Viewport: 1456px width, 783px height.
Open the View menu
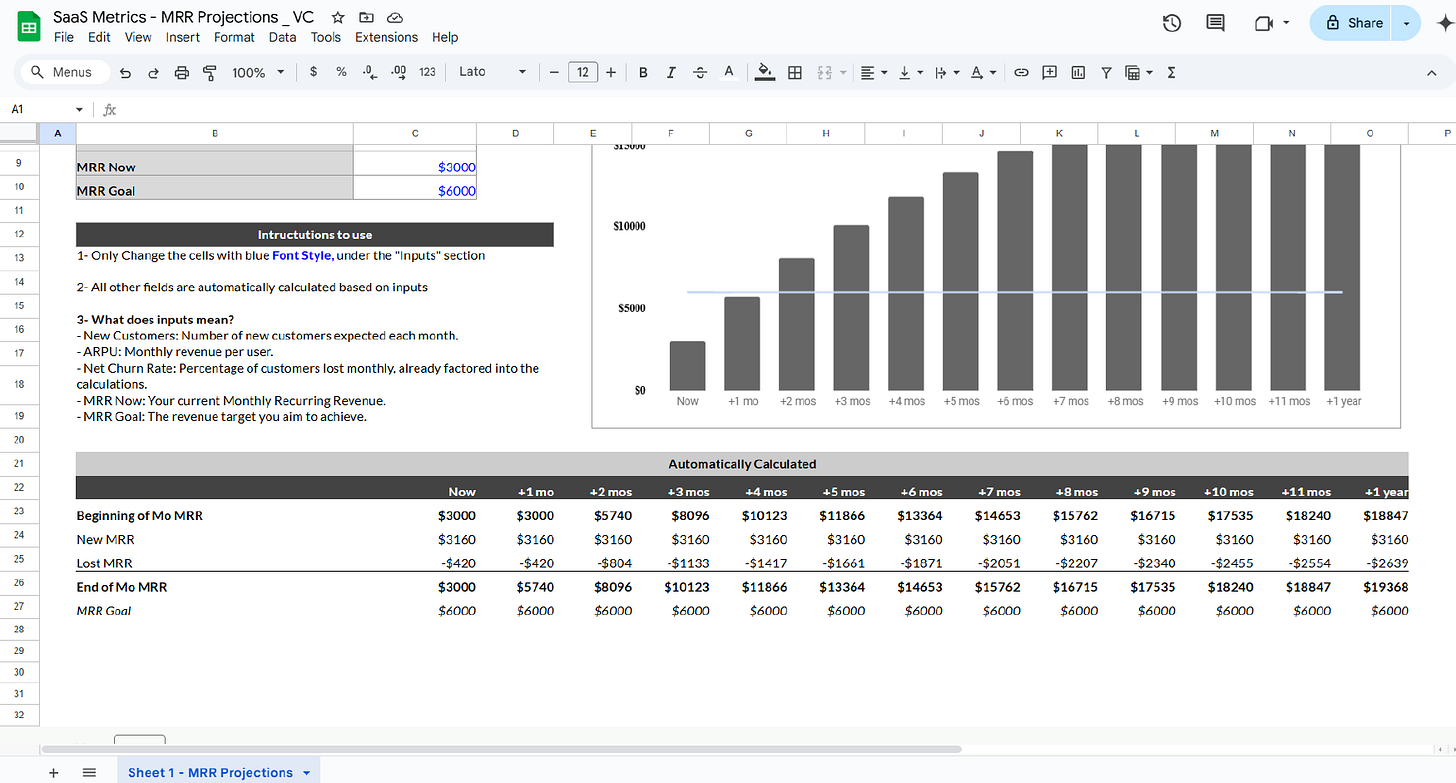(x=138, y=37)
